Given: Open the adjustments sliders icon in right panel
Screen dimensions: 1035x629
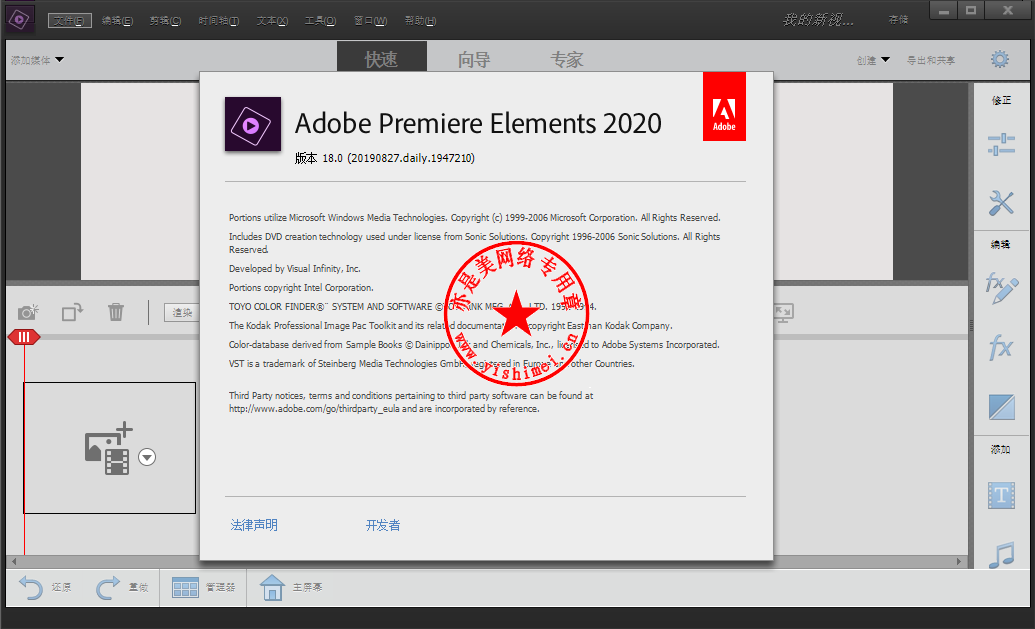Looking at the screenshot, I should point(1001,145).
